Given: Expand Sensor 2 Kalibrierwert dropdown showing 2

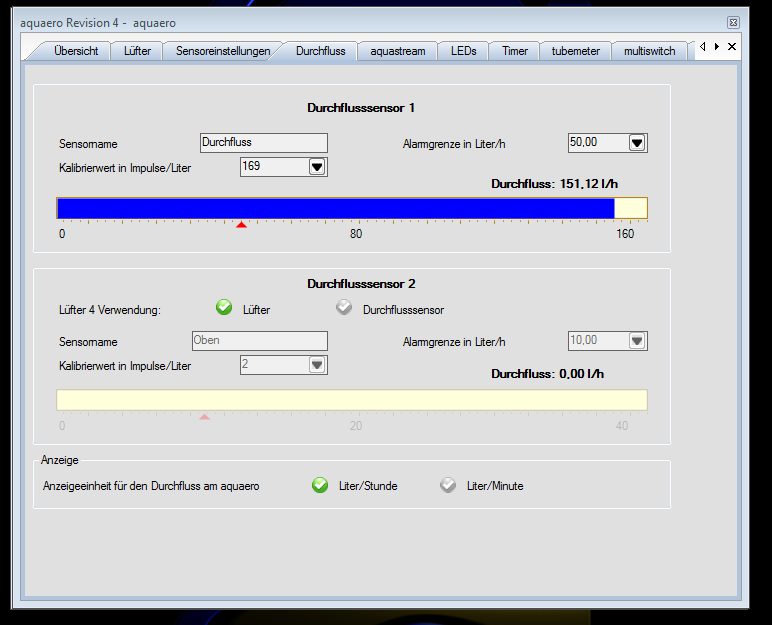Looking at the screenshot, I should coord(317,365).
